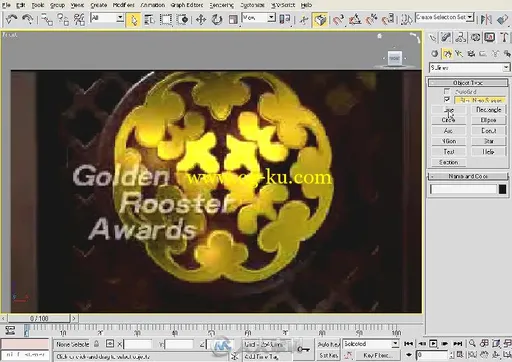This screenshot has width=512, height=362.
Task: Switch to the Utilities hammer tab
Action: pyautogui.click(x=504, y=37)
